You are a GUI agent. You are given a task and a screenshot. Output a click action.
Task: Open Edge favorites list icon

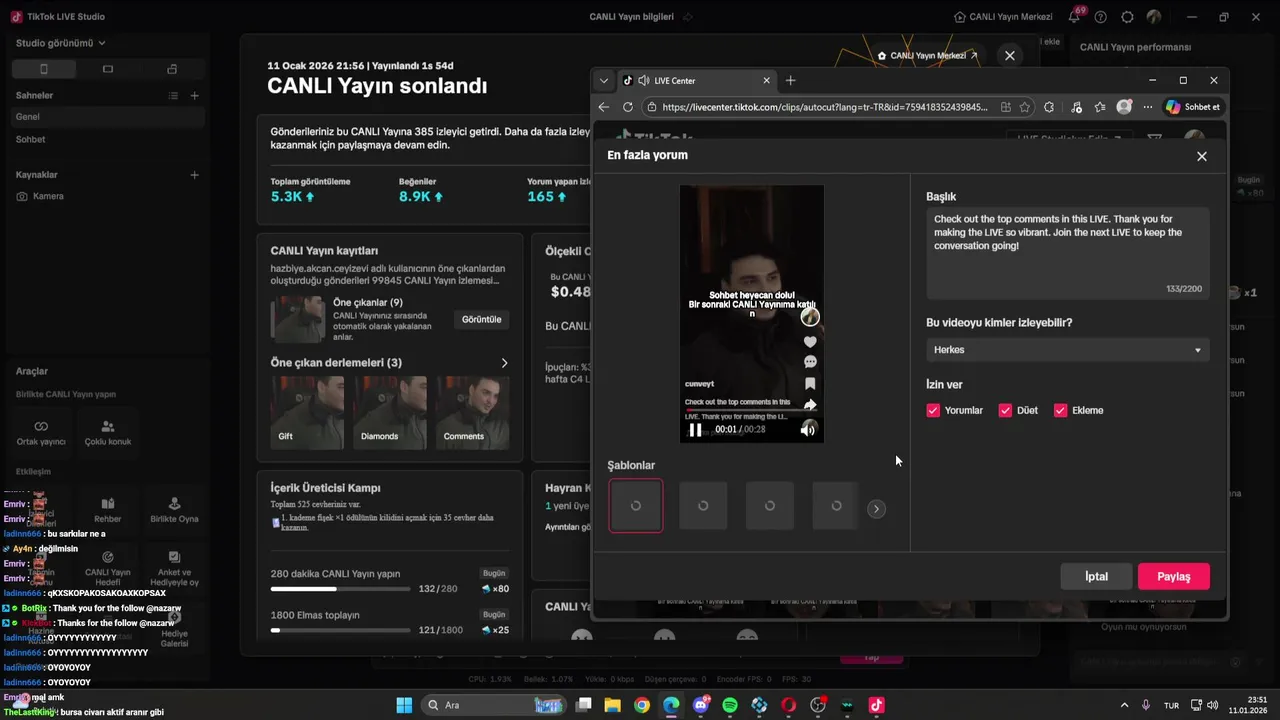point(1100,107)
